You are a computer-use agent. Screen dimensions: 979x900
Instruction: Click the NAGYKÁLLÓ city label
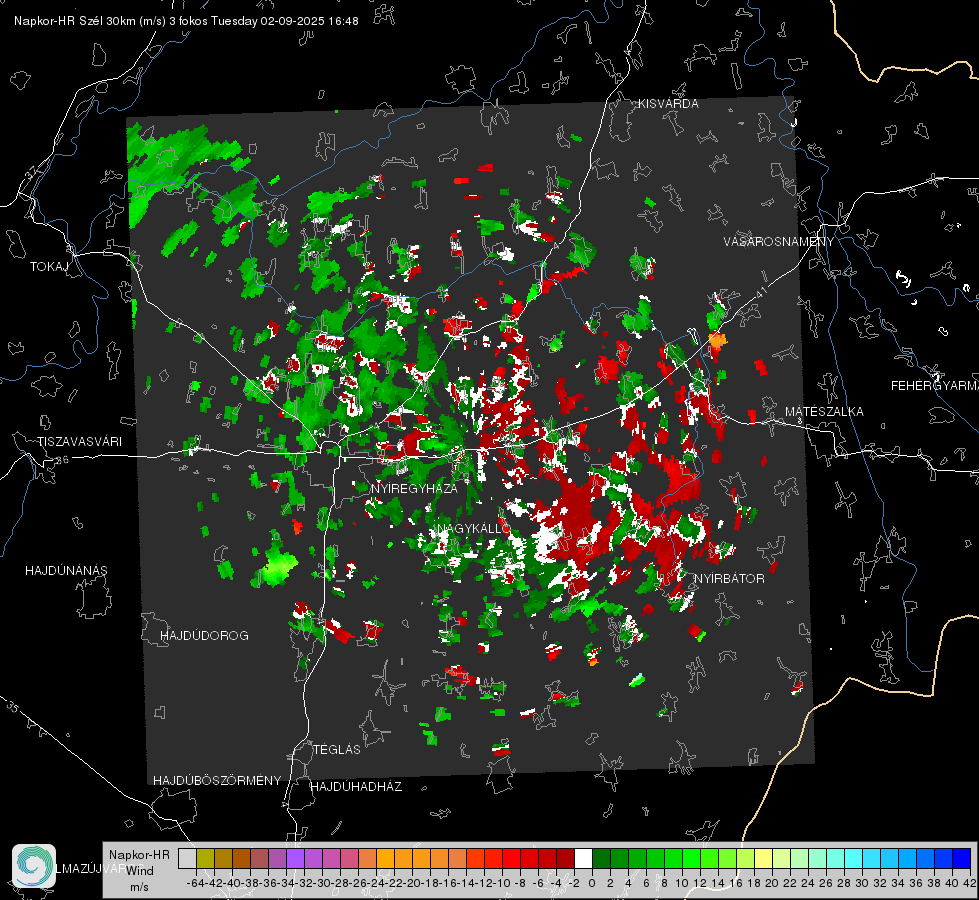(473, 529)
